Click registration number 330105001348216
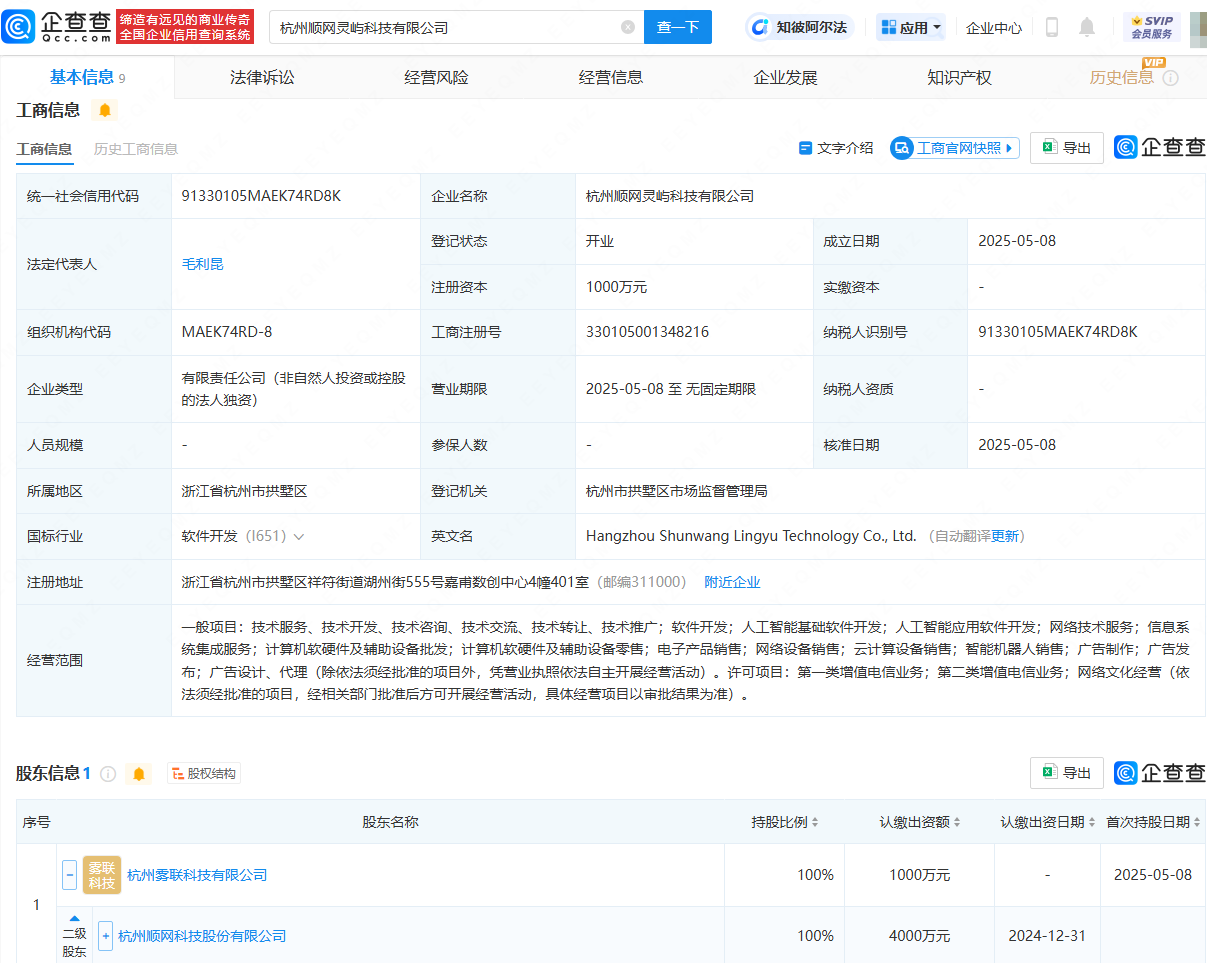 click(647, 332)
